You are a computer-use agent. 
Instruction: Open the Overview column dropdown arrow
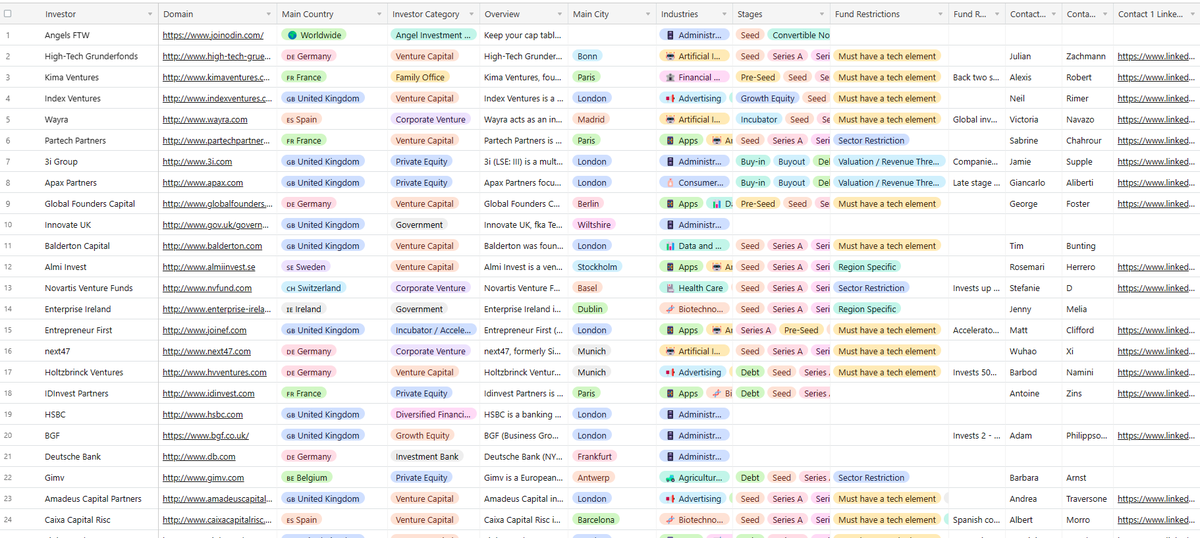click(560, 14)
